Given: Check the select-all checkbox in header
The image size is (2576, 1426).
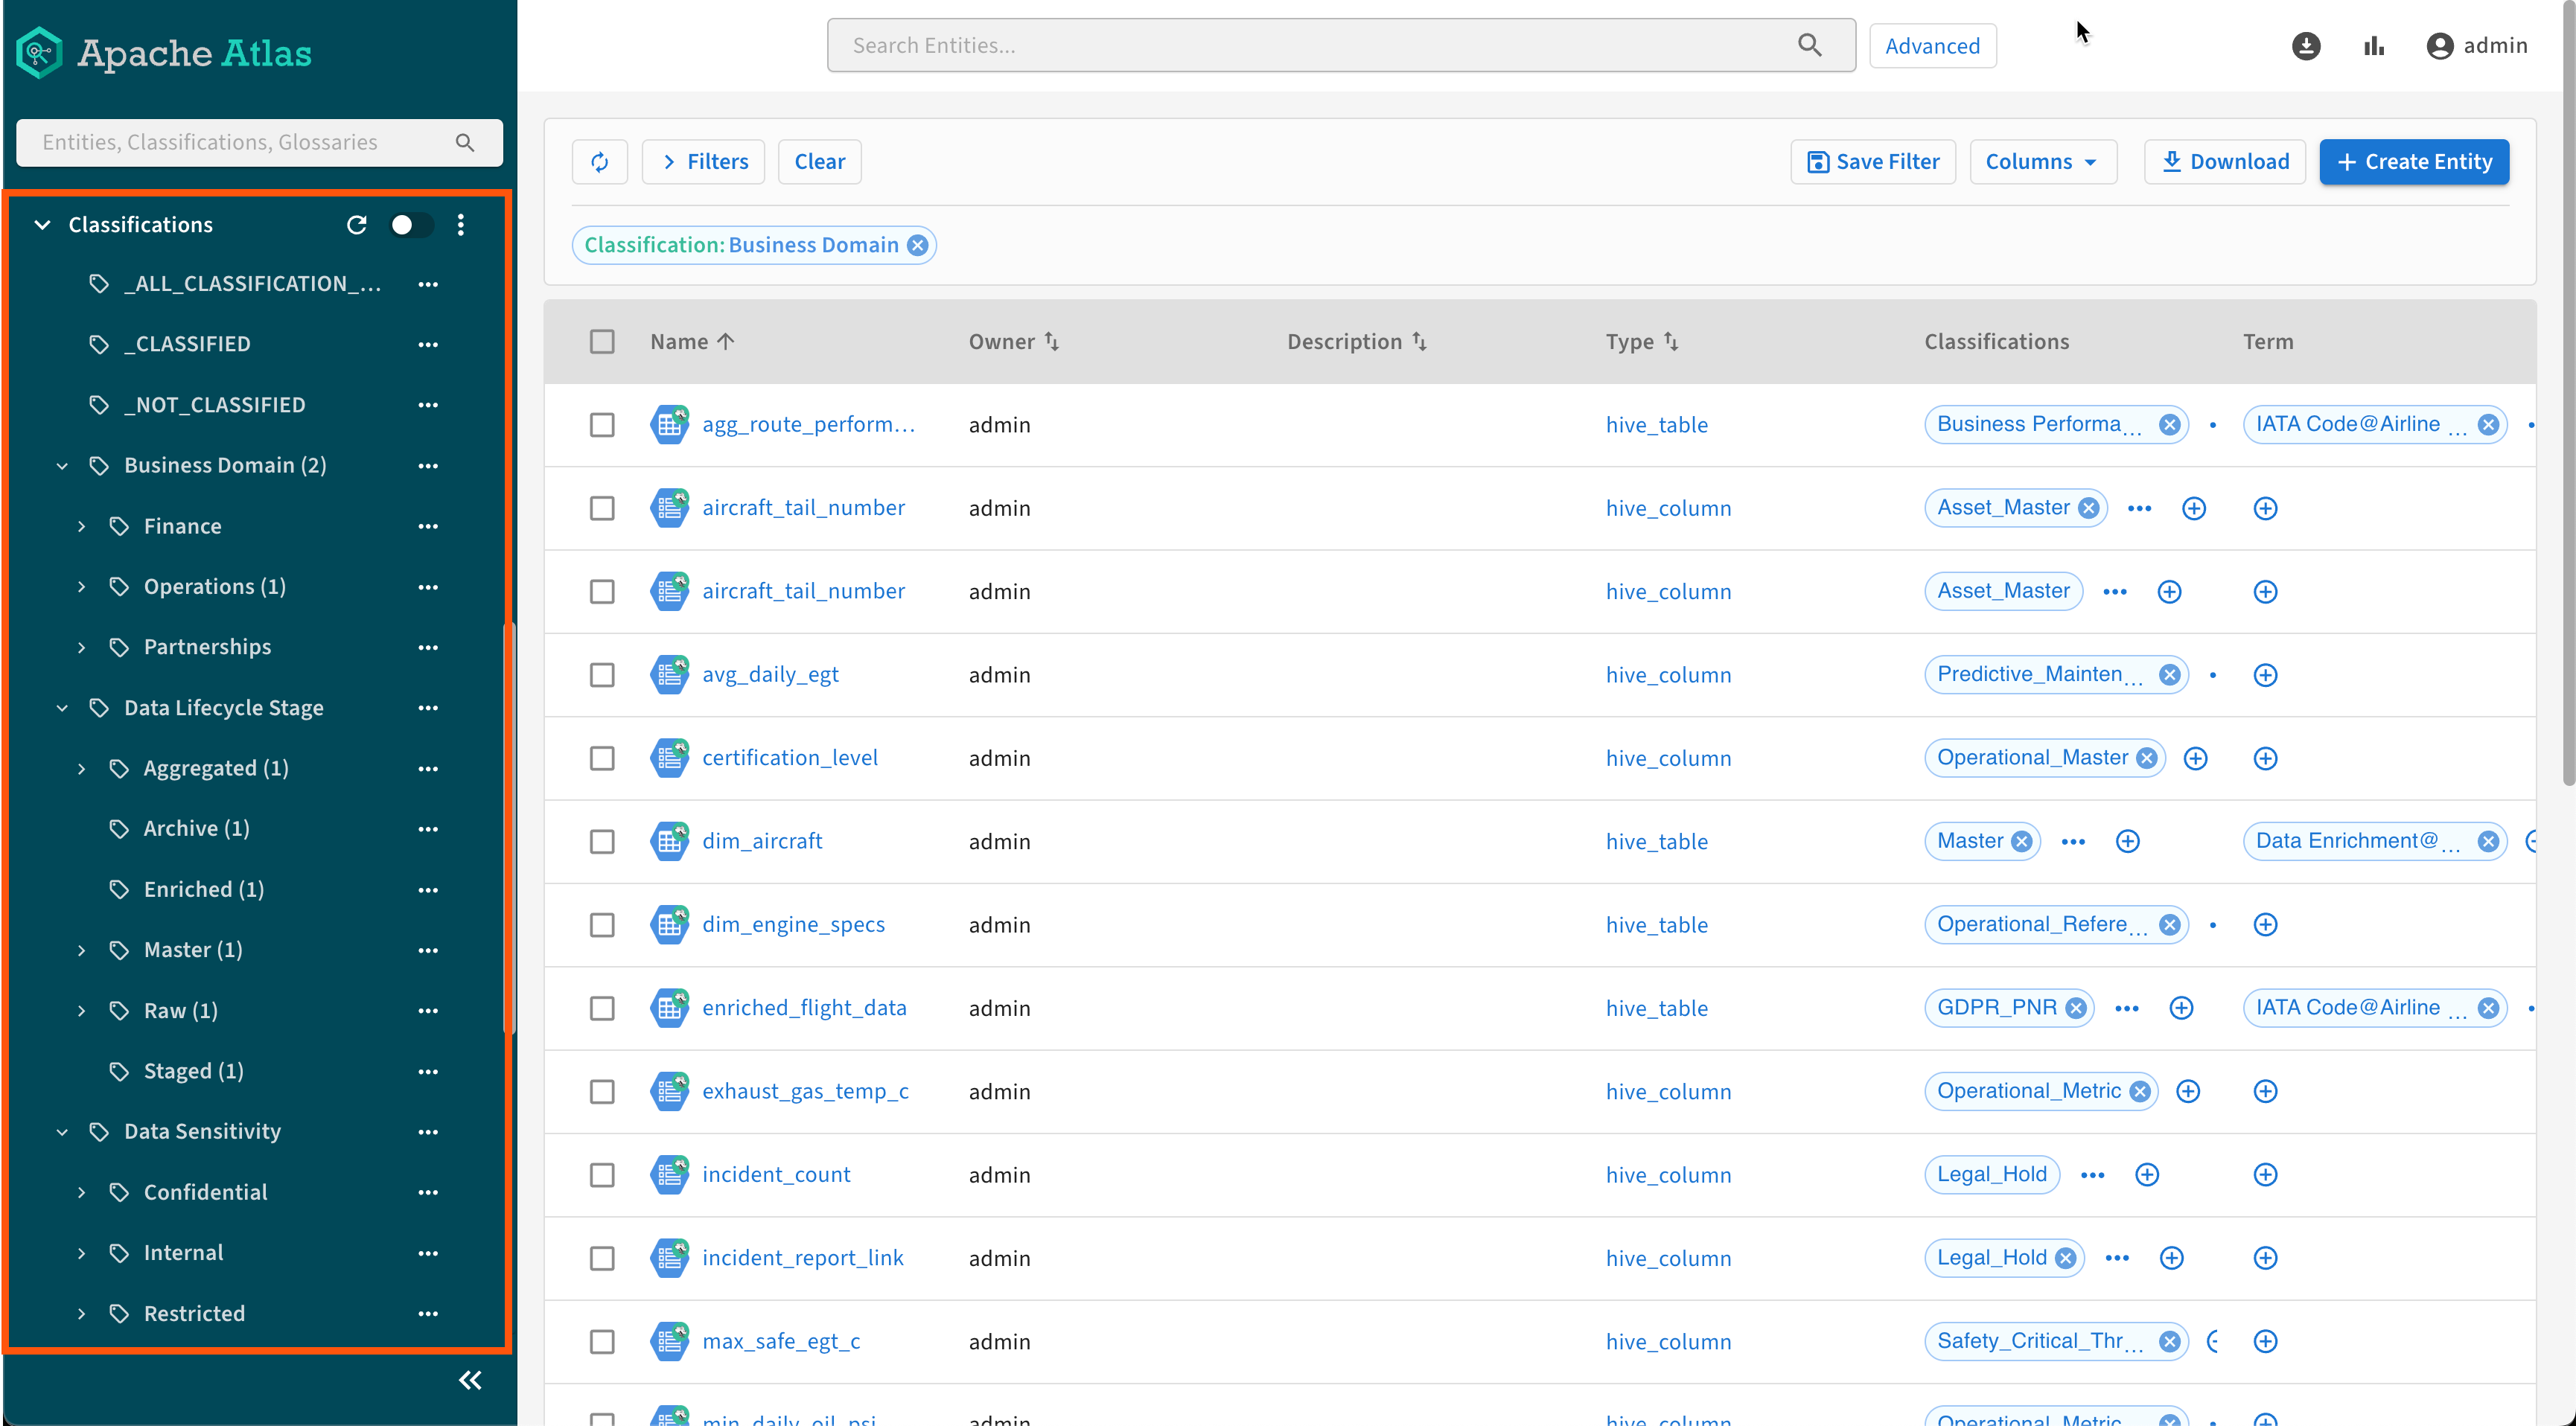Looking at the screenshot, I should click(x=602, y=342).
